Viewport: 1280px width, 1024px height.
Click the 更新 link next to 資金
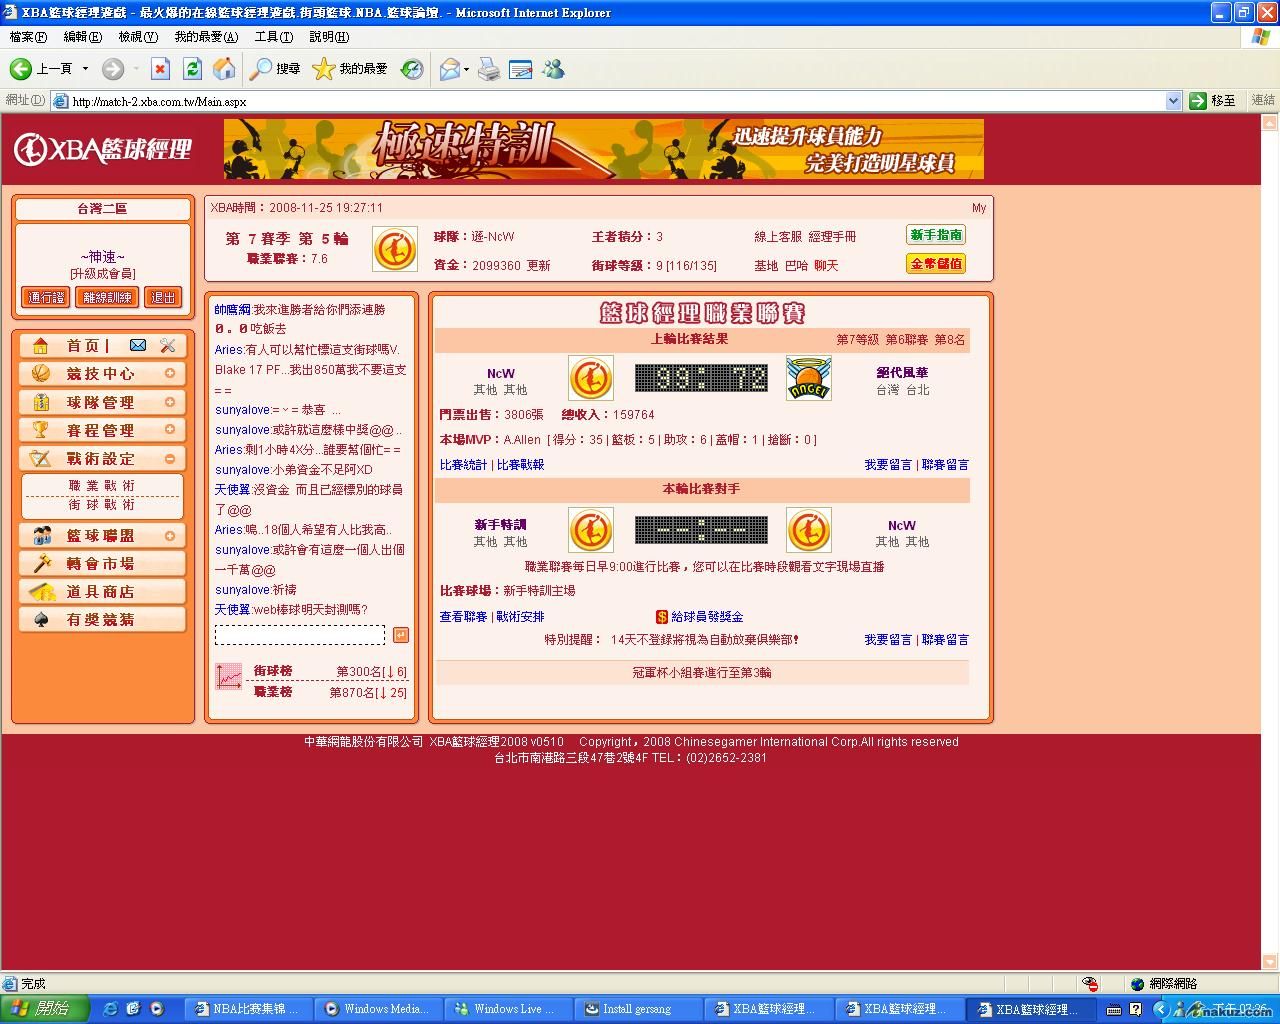tap(538, 266)
